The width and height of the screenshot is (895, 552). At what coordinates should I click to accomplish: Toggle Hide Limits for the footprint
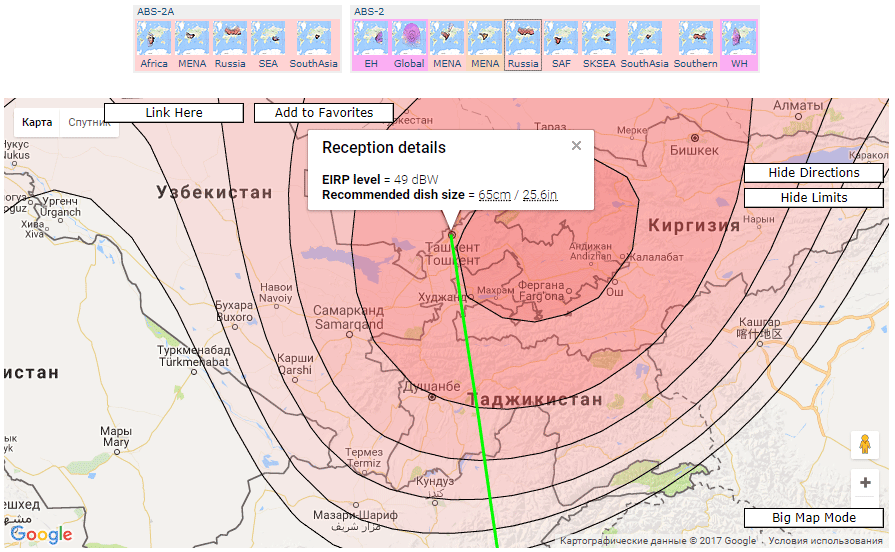[x=813, y=198]
